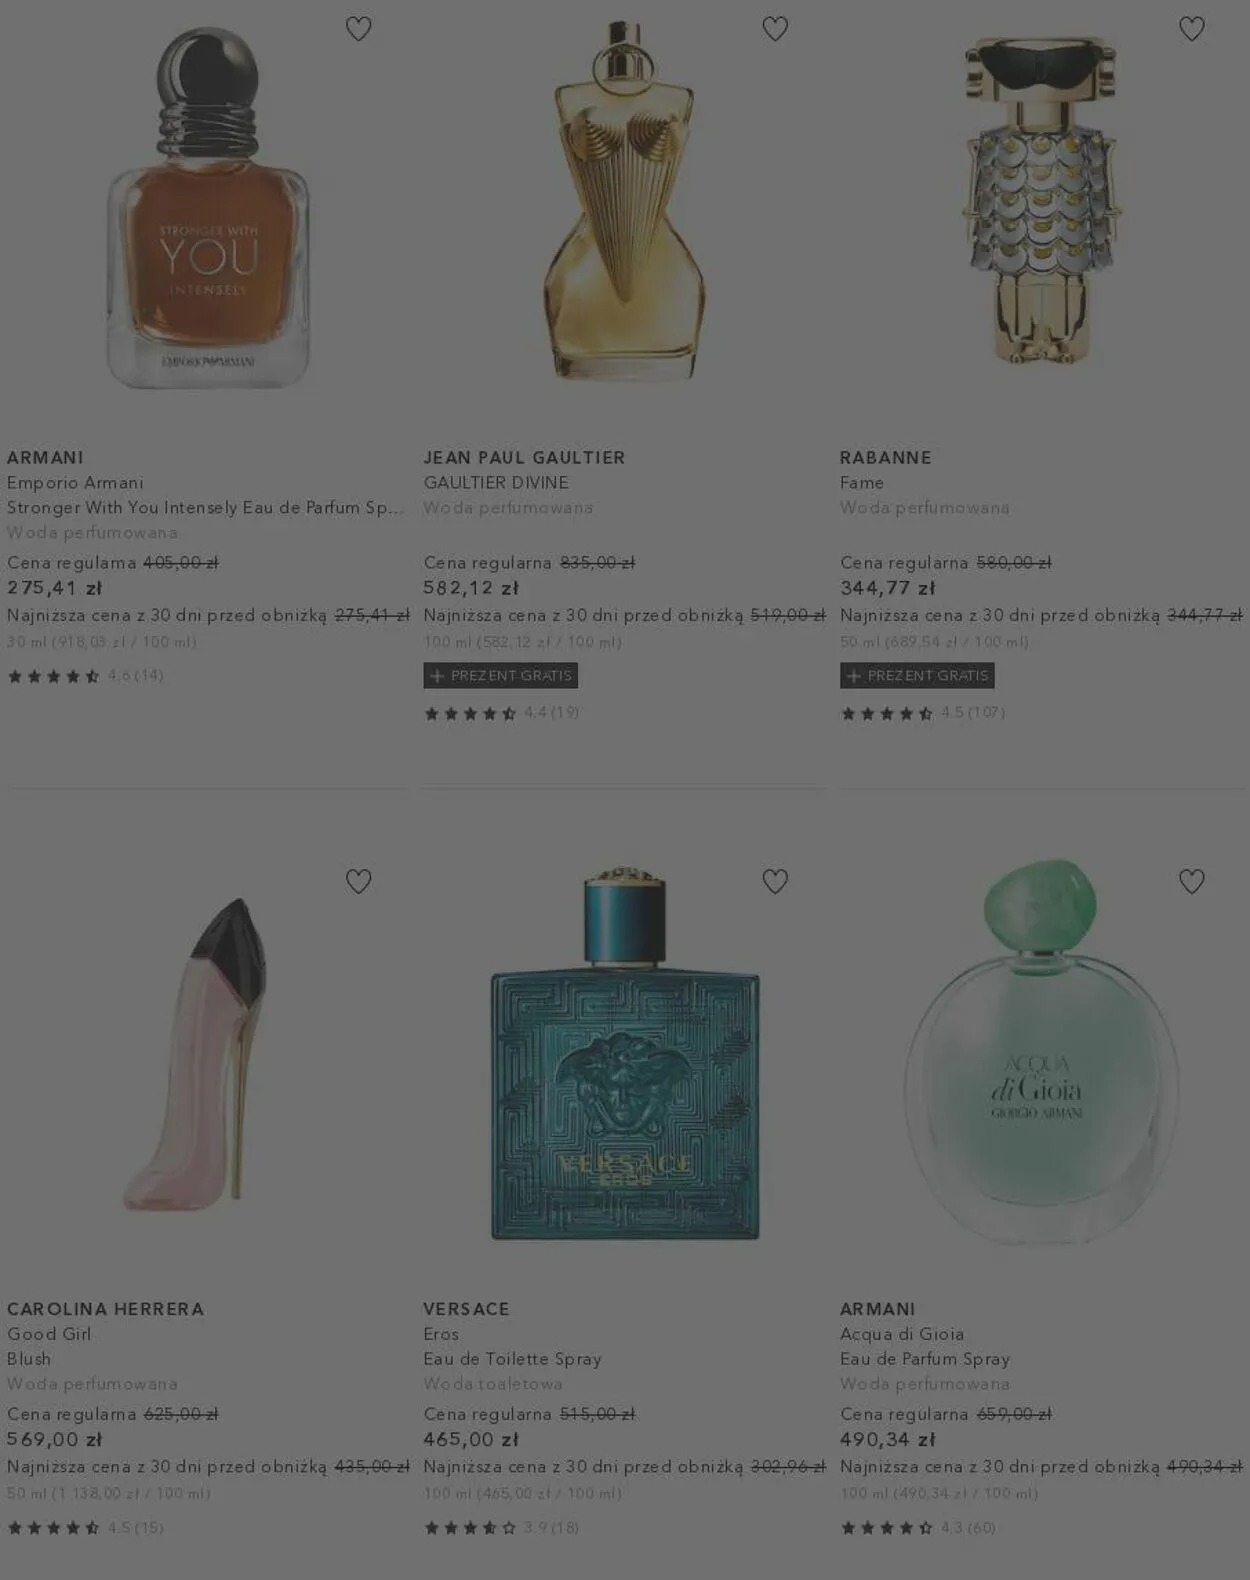1250x1580 pixels.
Task: Wishlist the Versace Eros heart icon
Action: [x=775, y=881]
